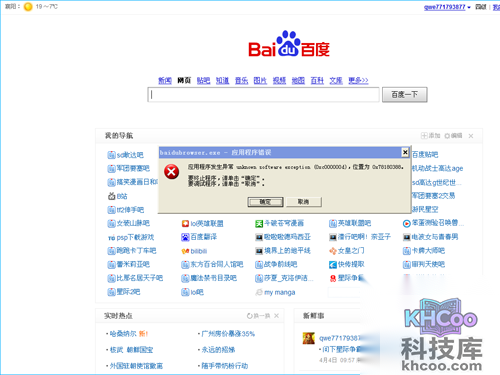This screenshot has height=375, width=500.
Task: Click the 更多>> link
Action: click(x=358, y=80)
